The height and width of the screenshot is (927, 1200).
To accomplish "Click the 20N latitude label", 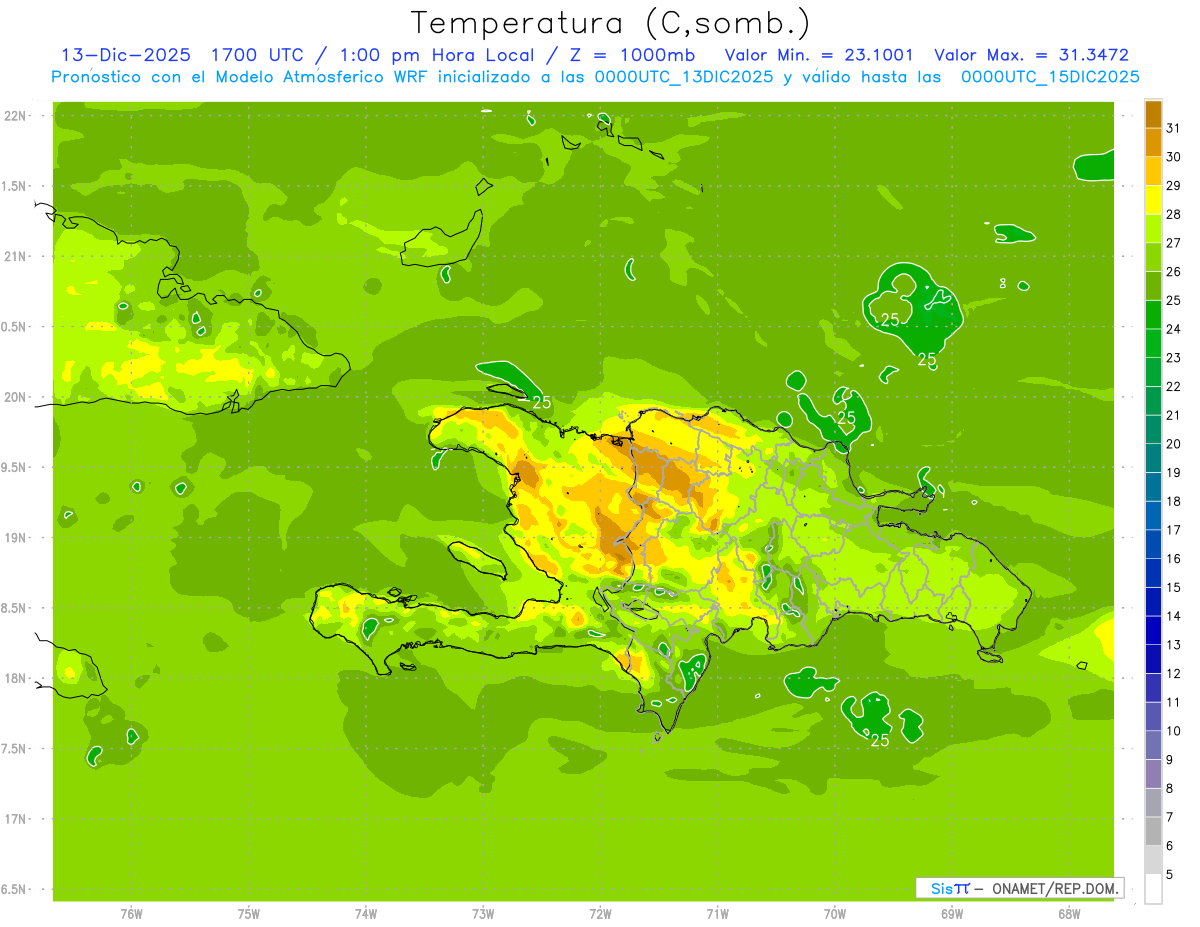I will tap(17, 397).
